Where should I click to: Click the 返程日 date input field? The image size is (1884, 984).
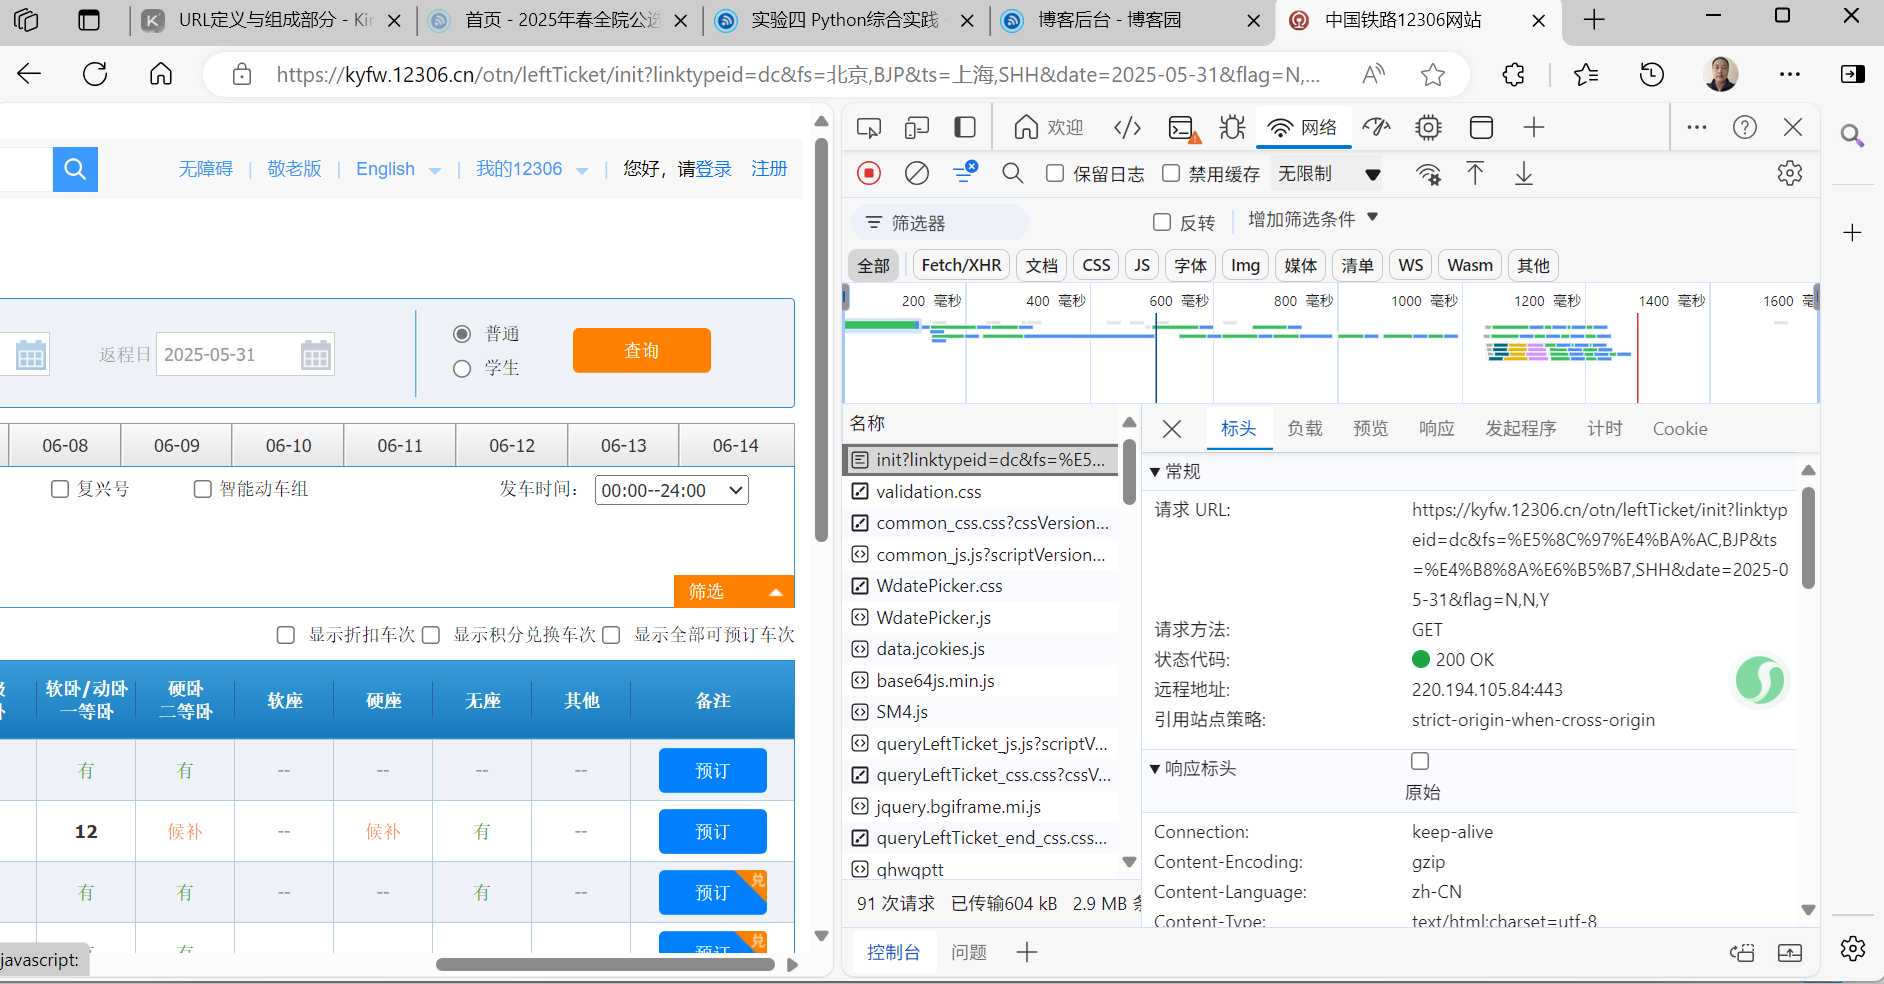(x=245, y=354)
